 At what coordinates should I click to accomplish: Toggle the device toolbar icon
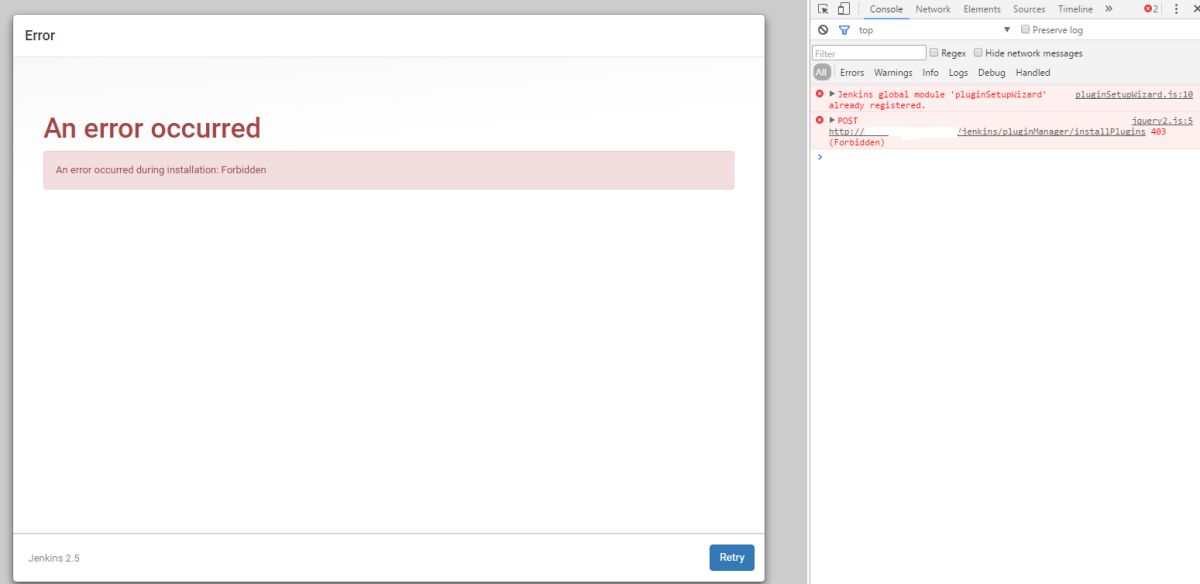(843, 9)
